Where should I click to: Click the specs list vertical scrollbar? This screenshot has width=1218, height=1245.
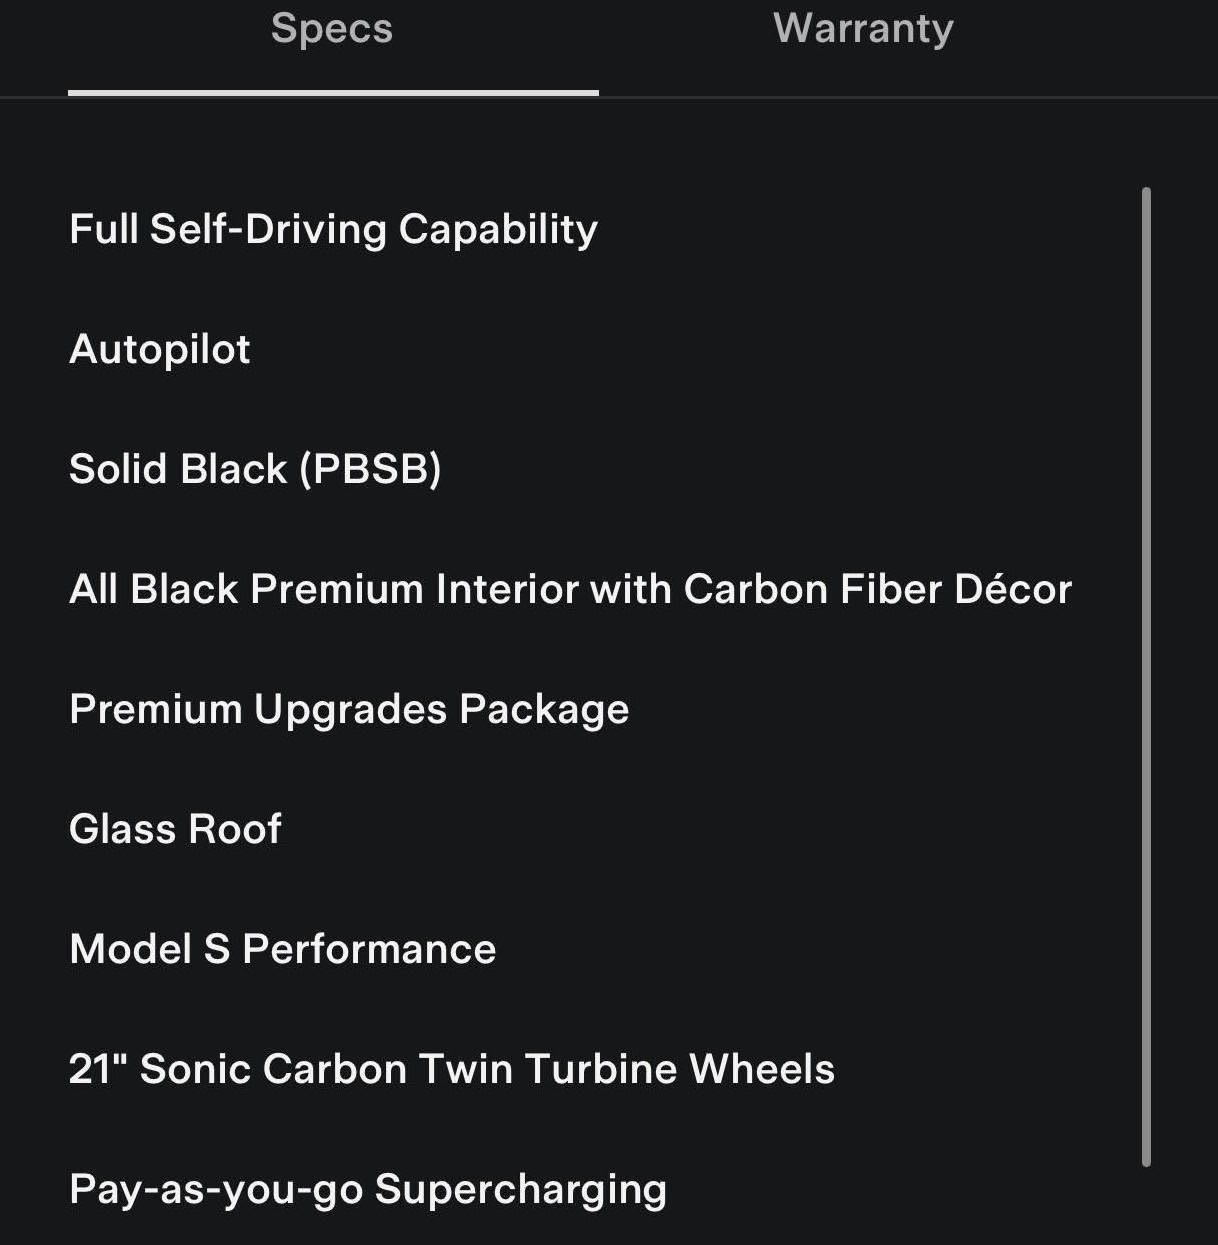tap(1146, 676)
